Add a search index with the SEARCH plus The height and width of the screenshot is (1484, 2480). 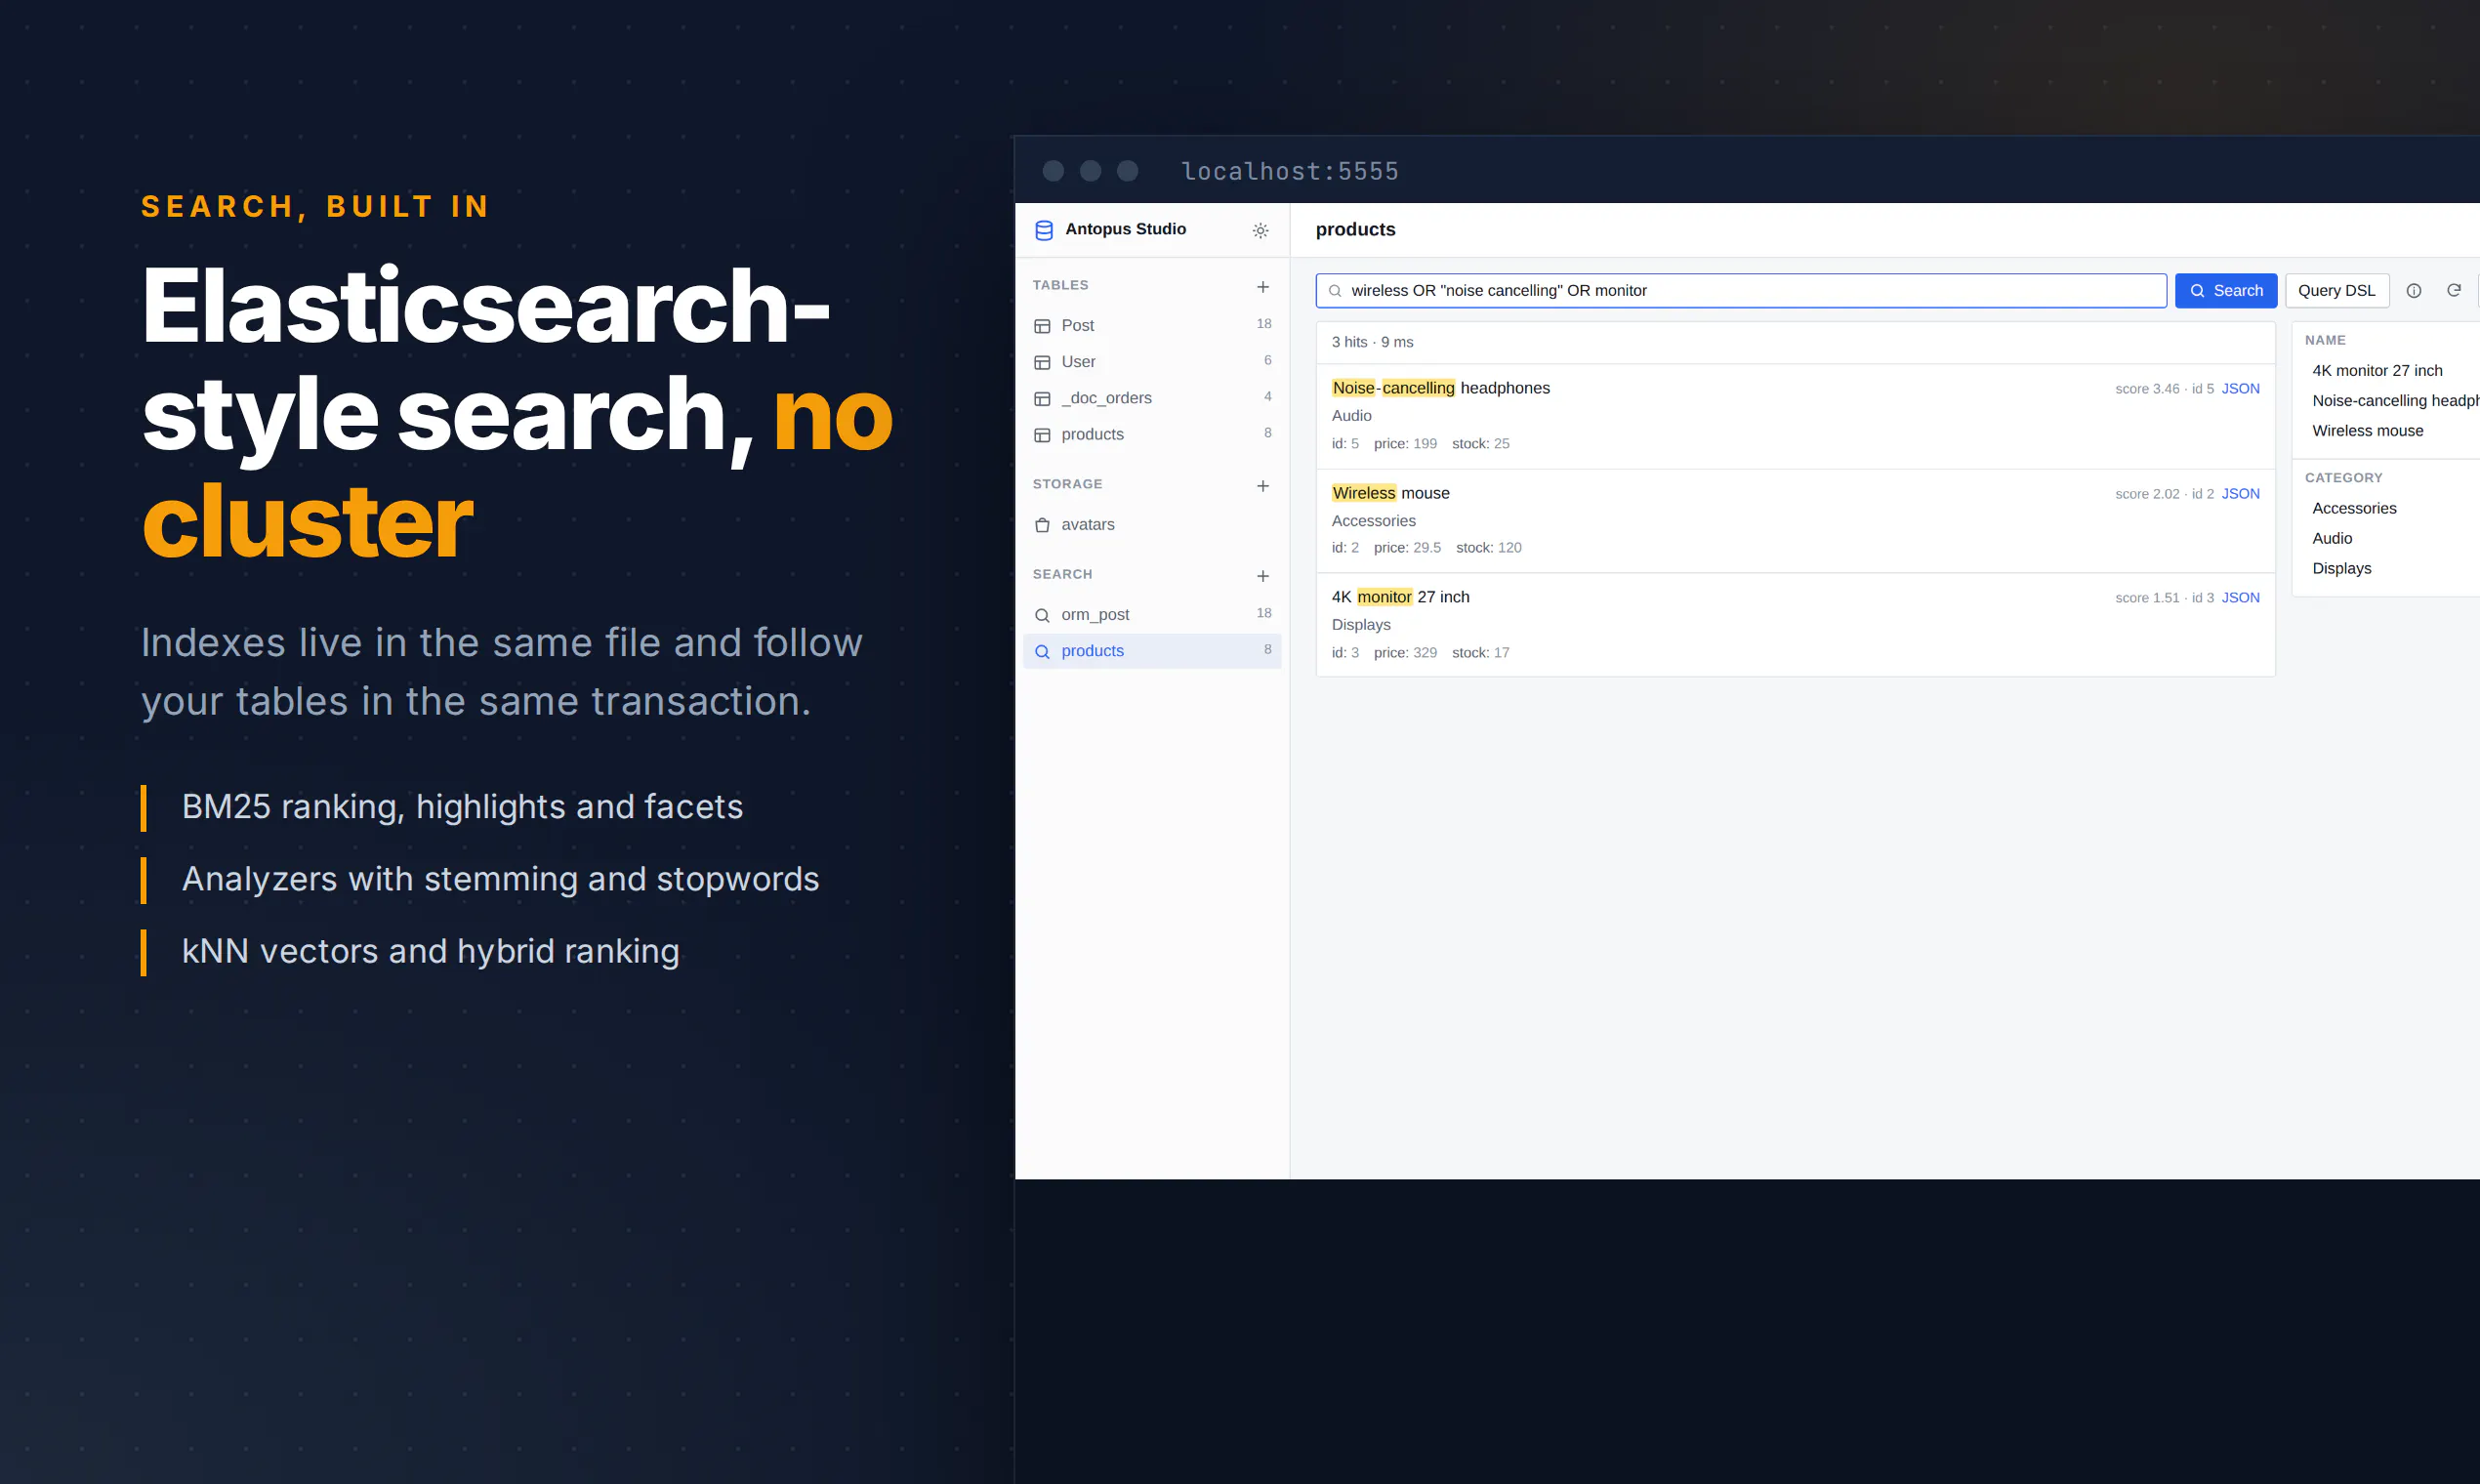coord(1262,575)
